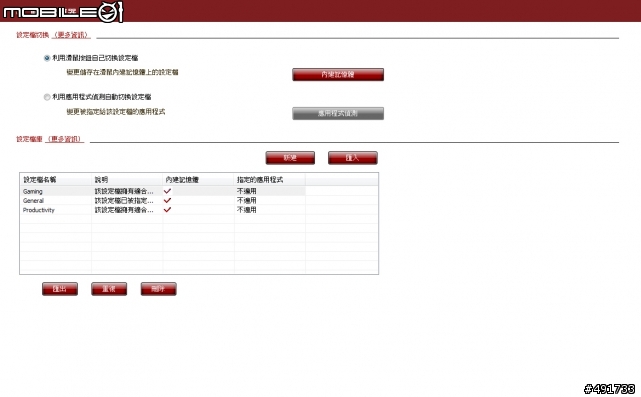
Task: Click the description cell of the Productivity row
Action: click(x=127, y=210)
